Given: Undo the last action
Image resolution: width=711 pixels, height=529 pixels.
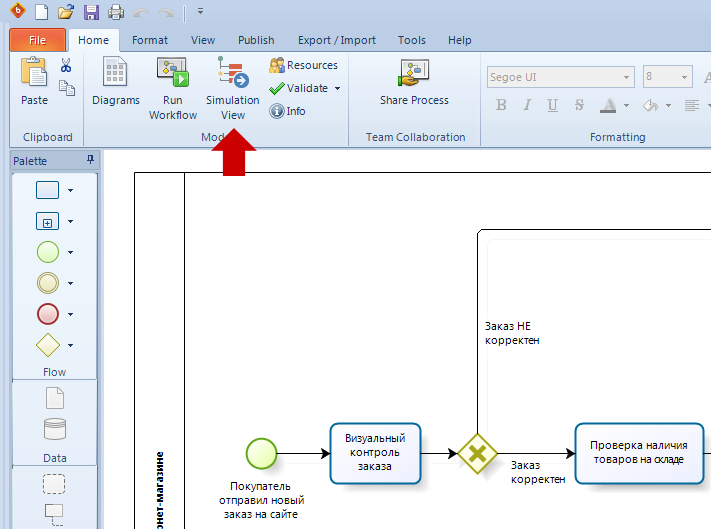Looking at the screenshot, I should click(141, 13).
